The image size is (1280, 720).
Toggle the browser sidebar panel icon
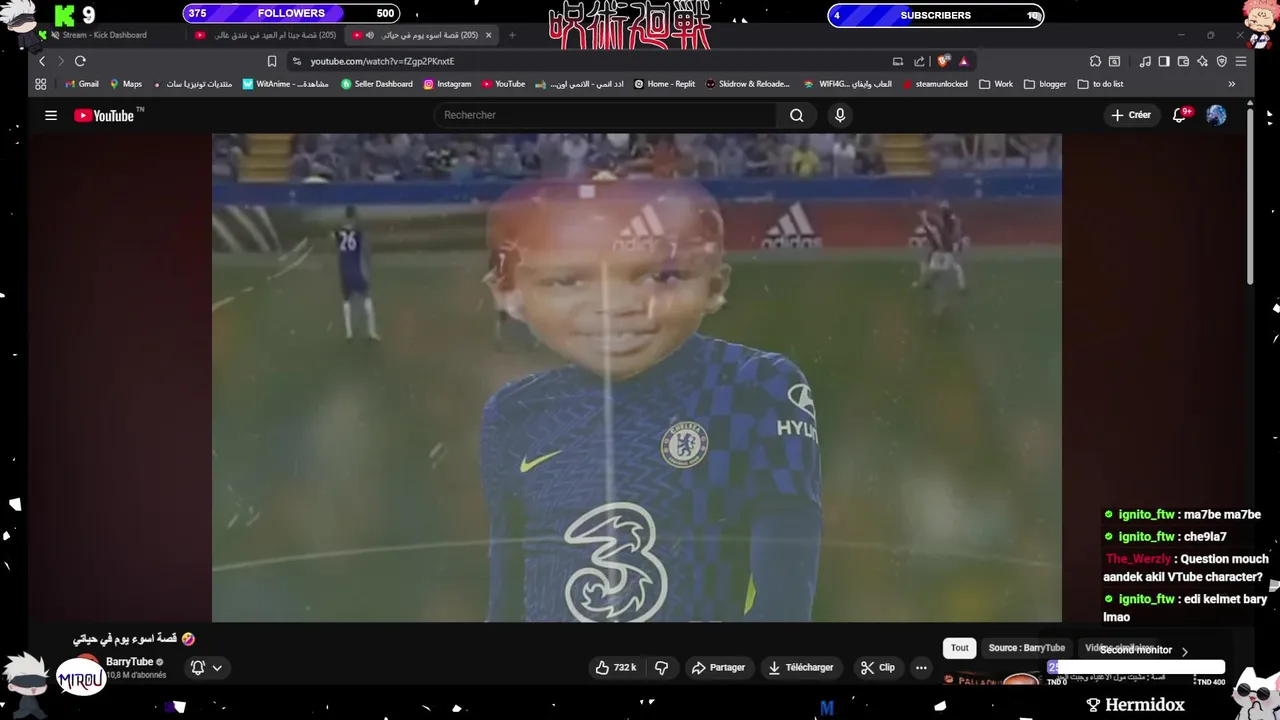1164,61
